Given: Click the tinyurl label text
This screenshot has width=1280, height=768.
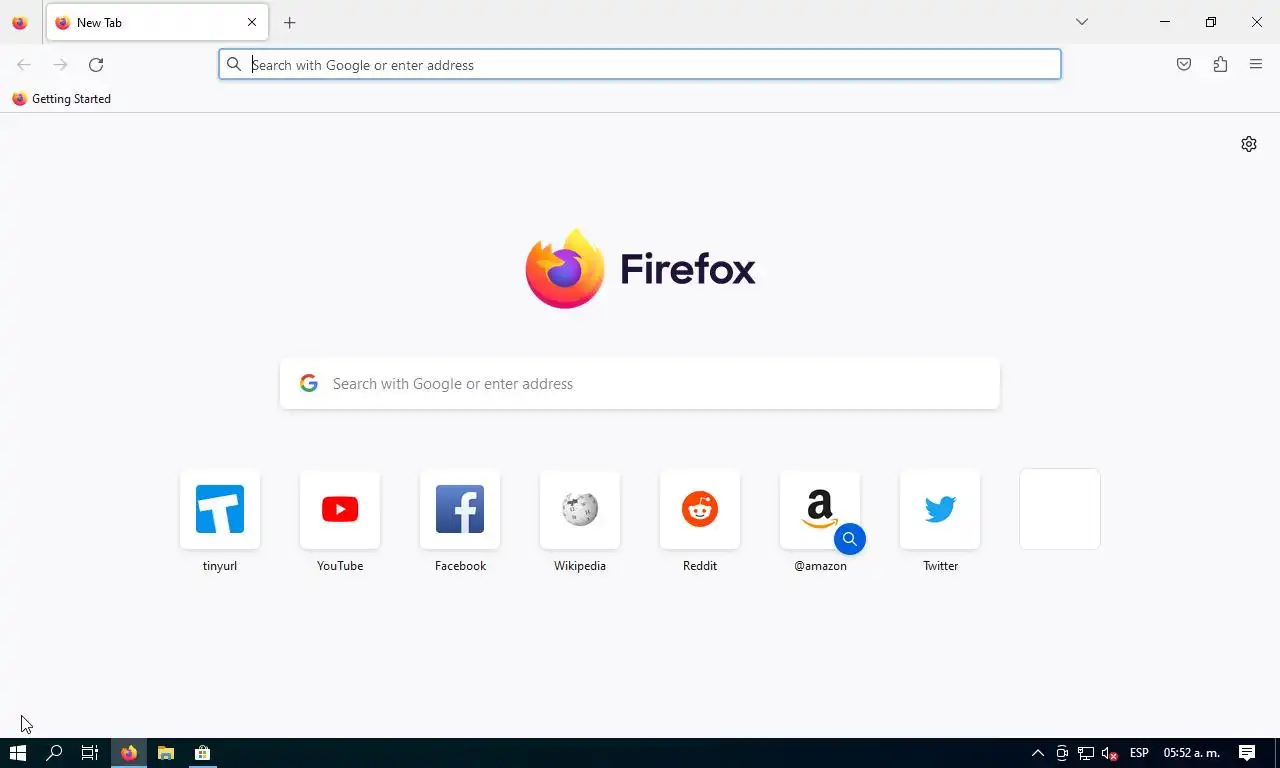Looking at the screenshot, I should pyautogui.click(x=220, y=566).
